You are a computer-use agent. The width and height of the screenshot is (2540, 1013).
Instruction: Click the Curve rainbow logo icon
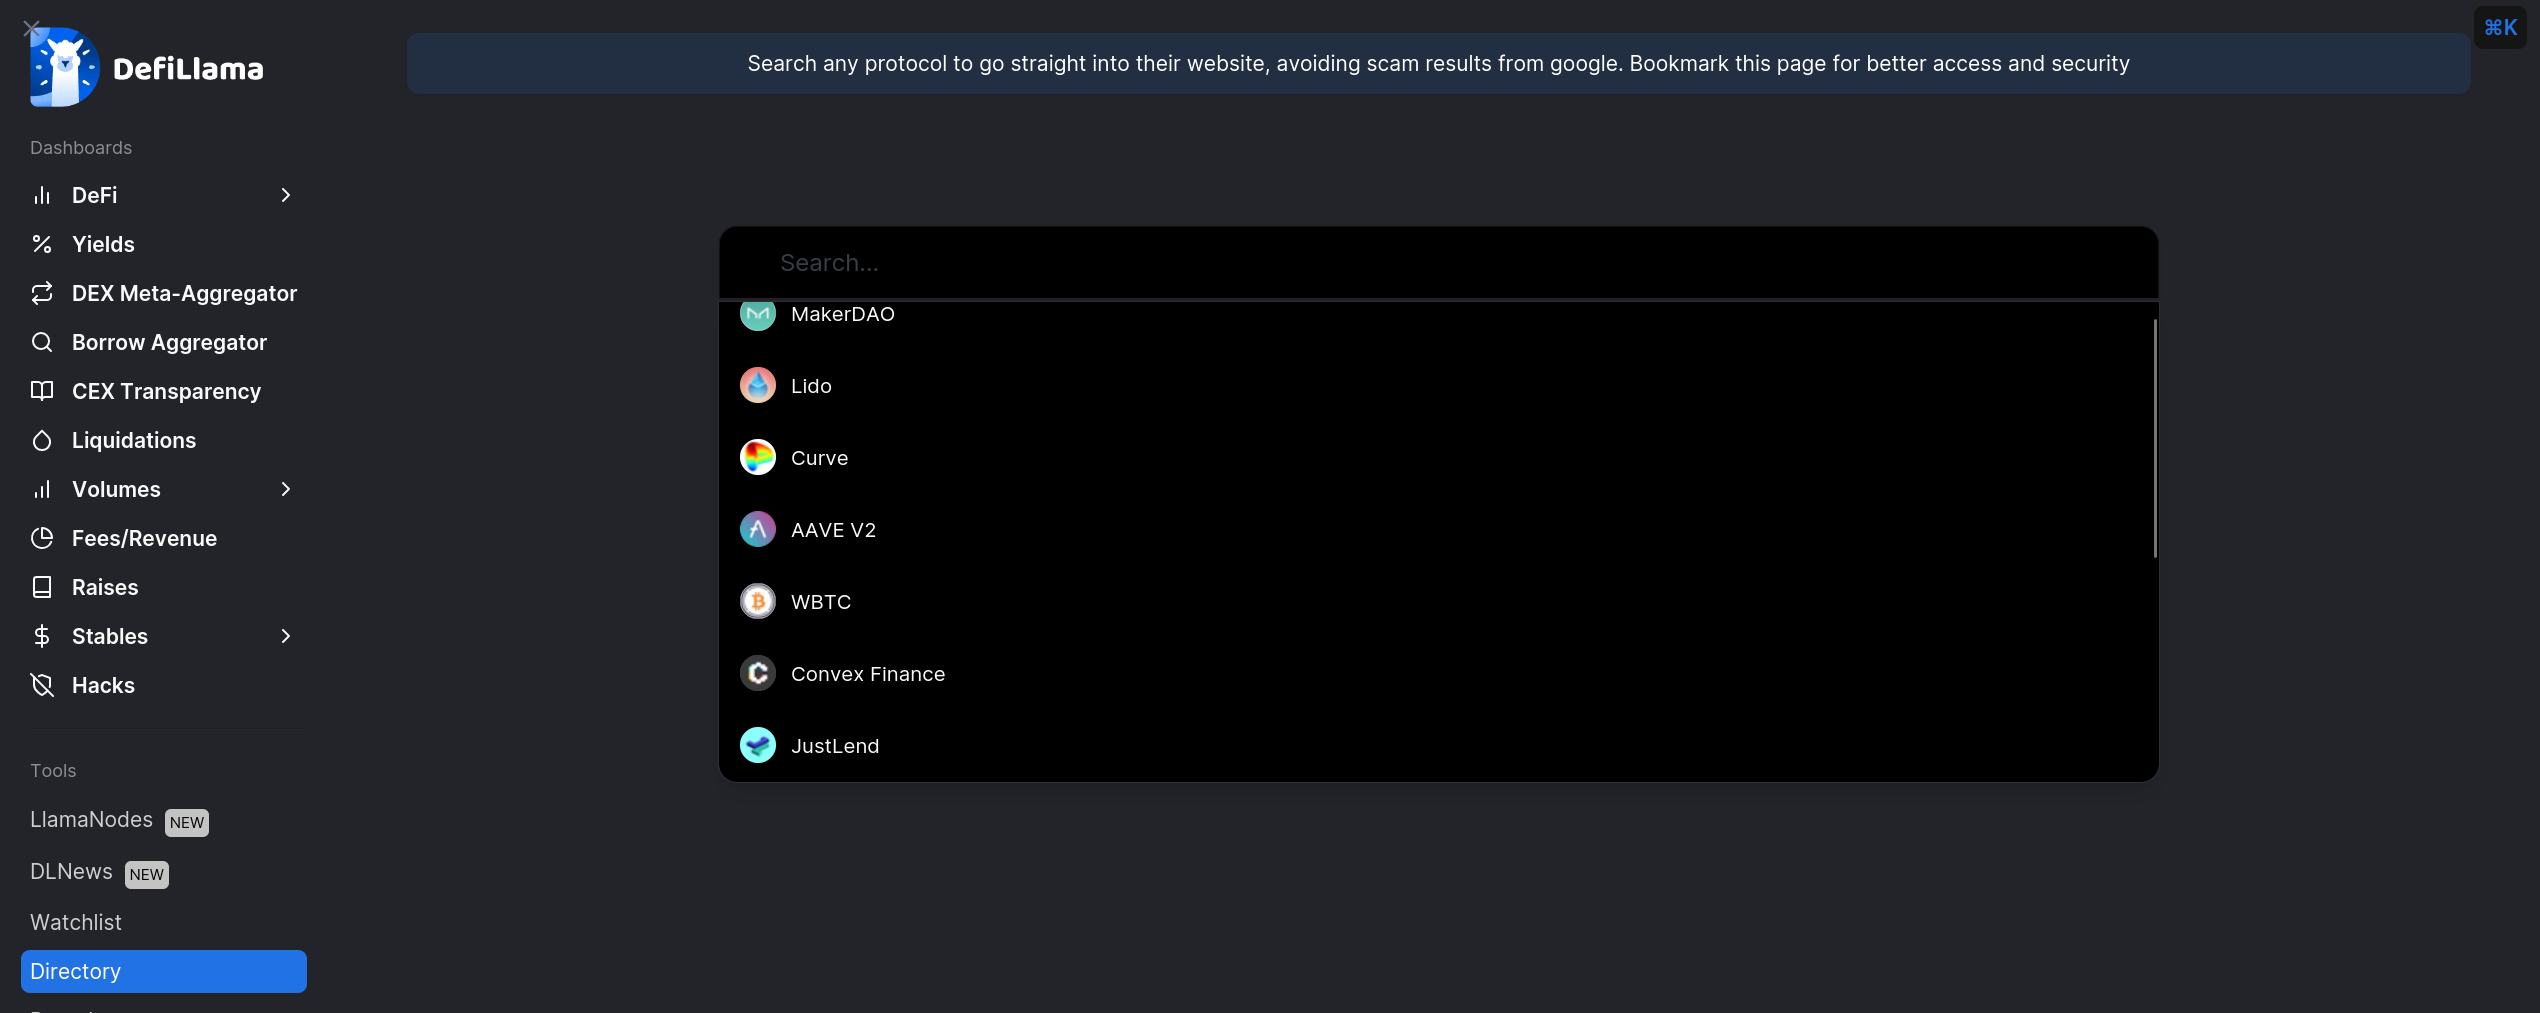757,458
